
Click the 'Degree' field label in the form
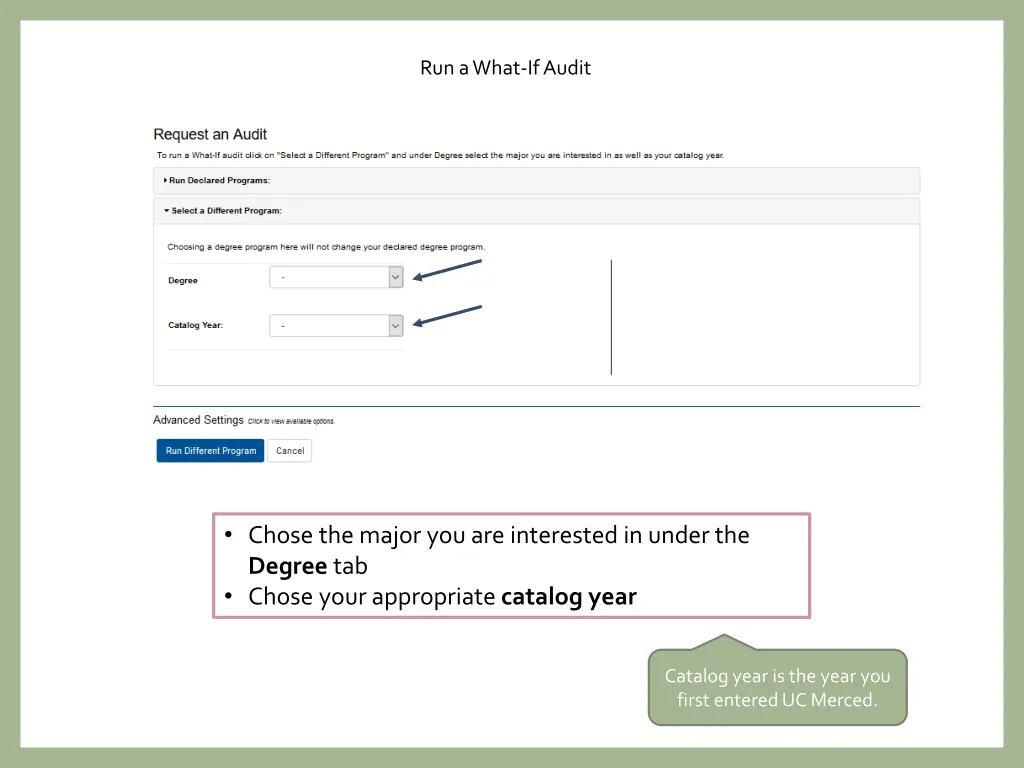(x=183, y=281)
